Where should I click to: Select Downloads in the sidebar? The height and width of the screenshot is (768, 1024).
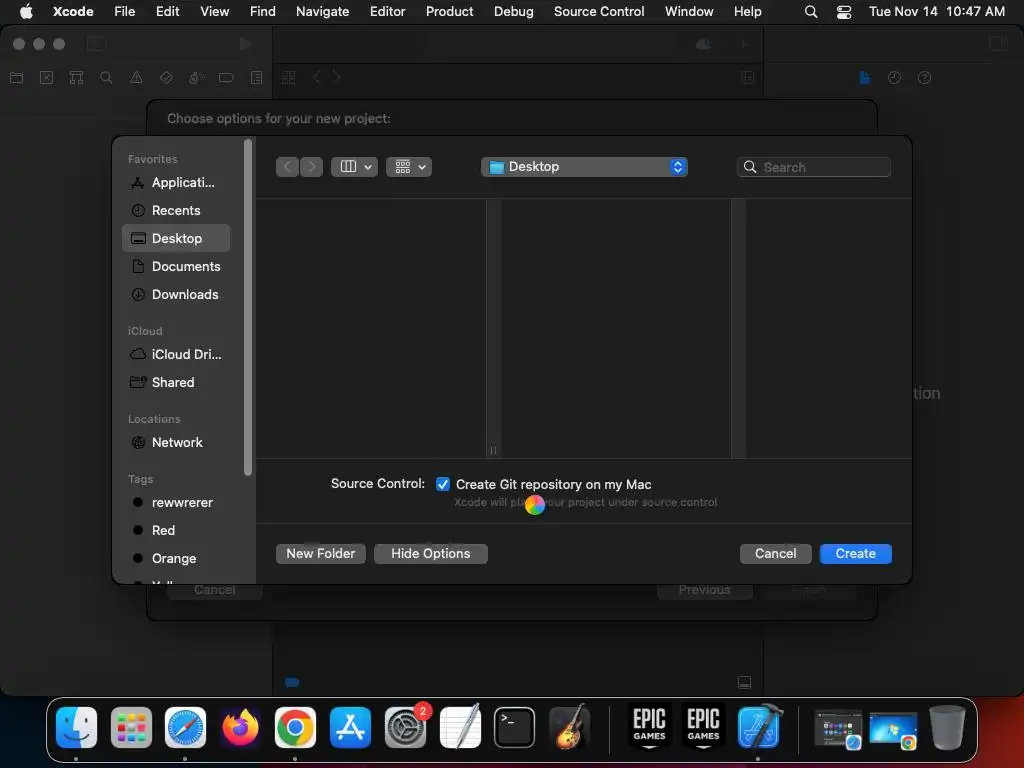click(x=176, y=295)
